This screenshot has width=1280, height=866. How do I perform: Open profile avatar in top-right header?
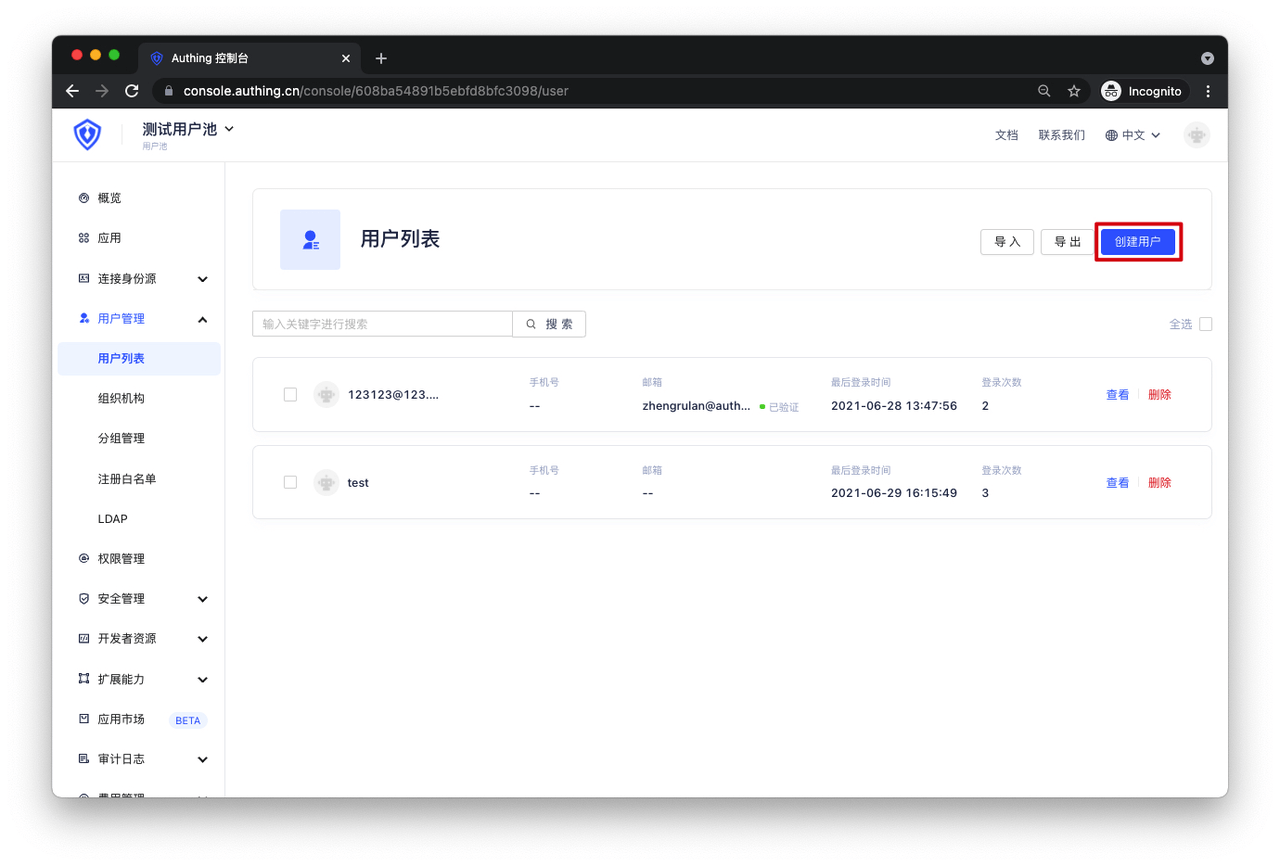point(1196,135)
